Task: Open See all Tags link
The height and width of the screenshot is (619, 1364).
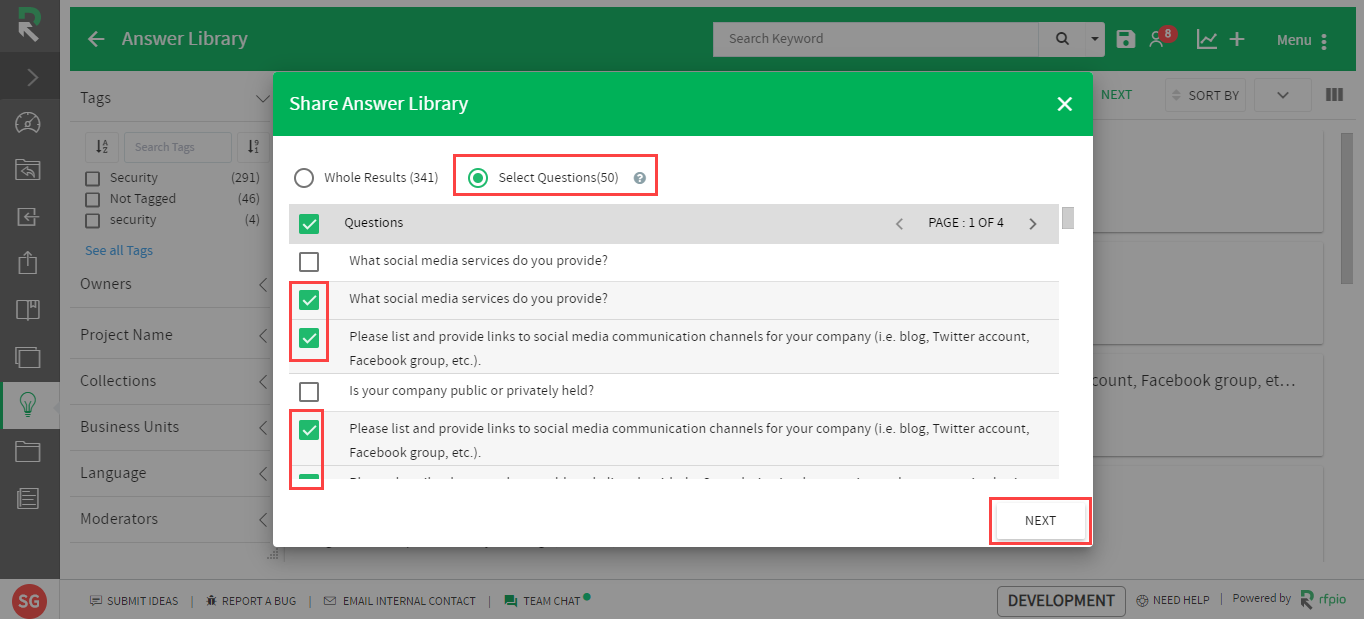Action: 119,250
